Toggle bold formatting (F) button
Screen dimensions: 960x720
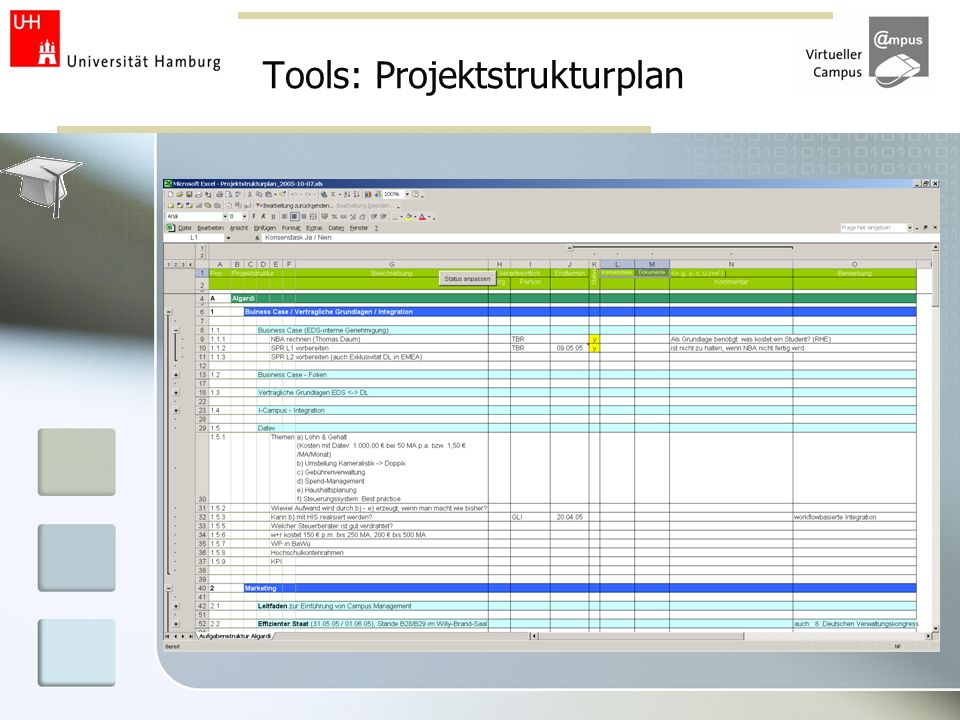tap(253, 216)
